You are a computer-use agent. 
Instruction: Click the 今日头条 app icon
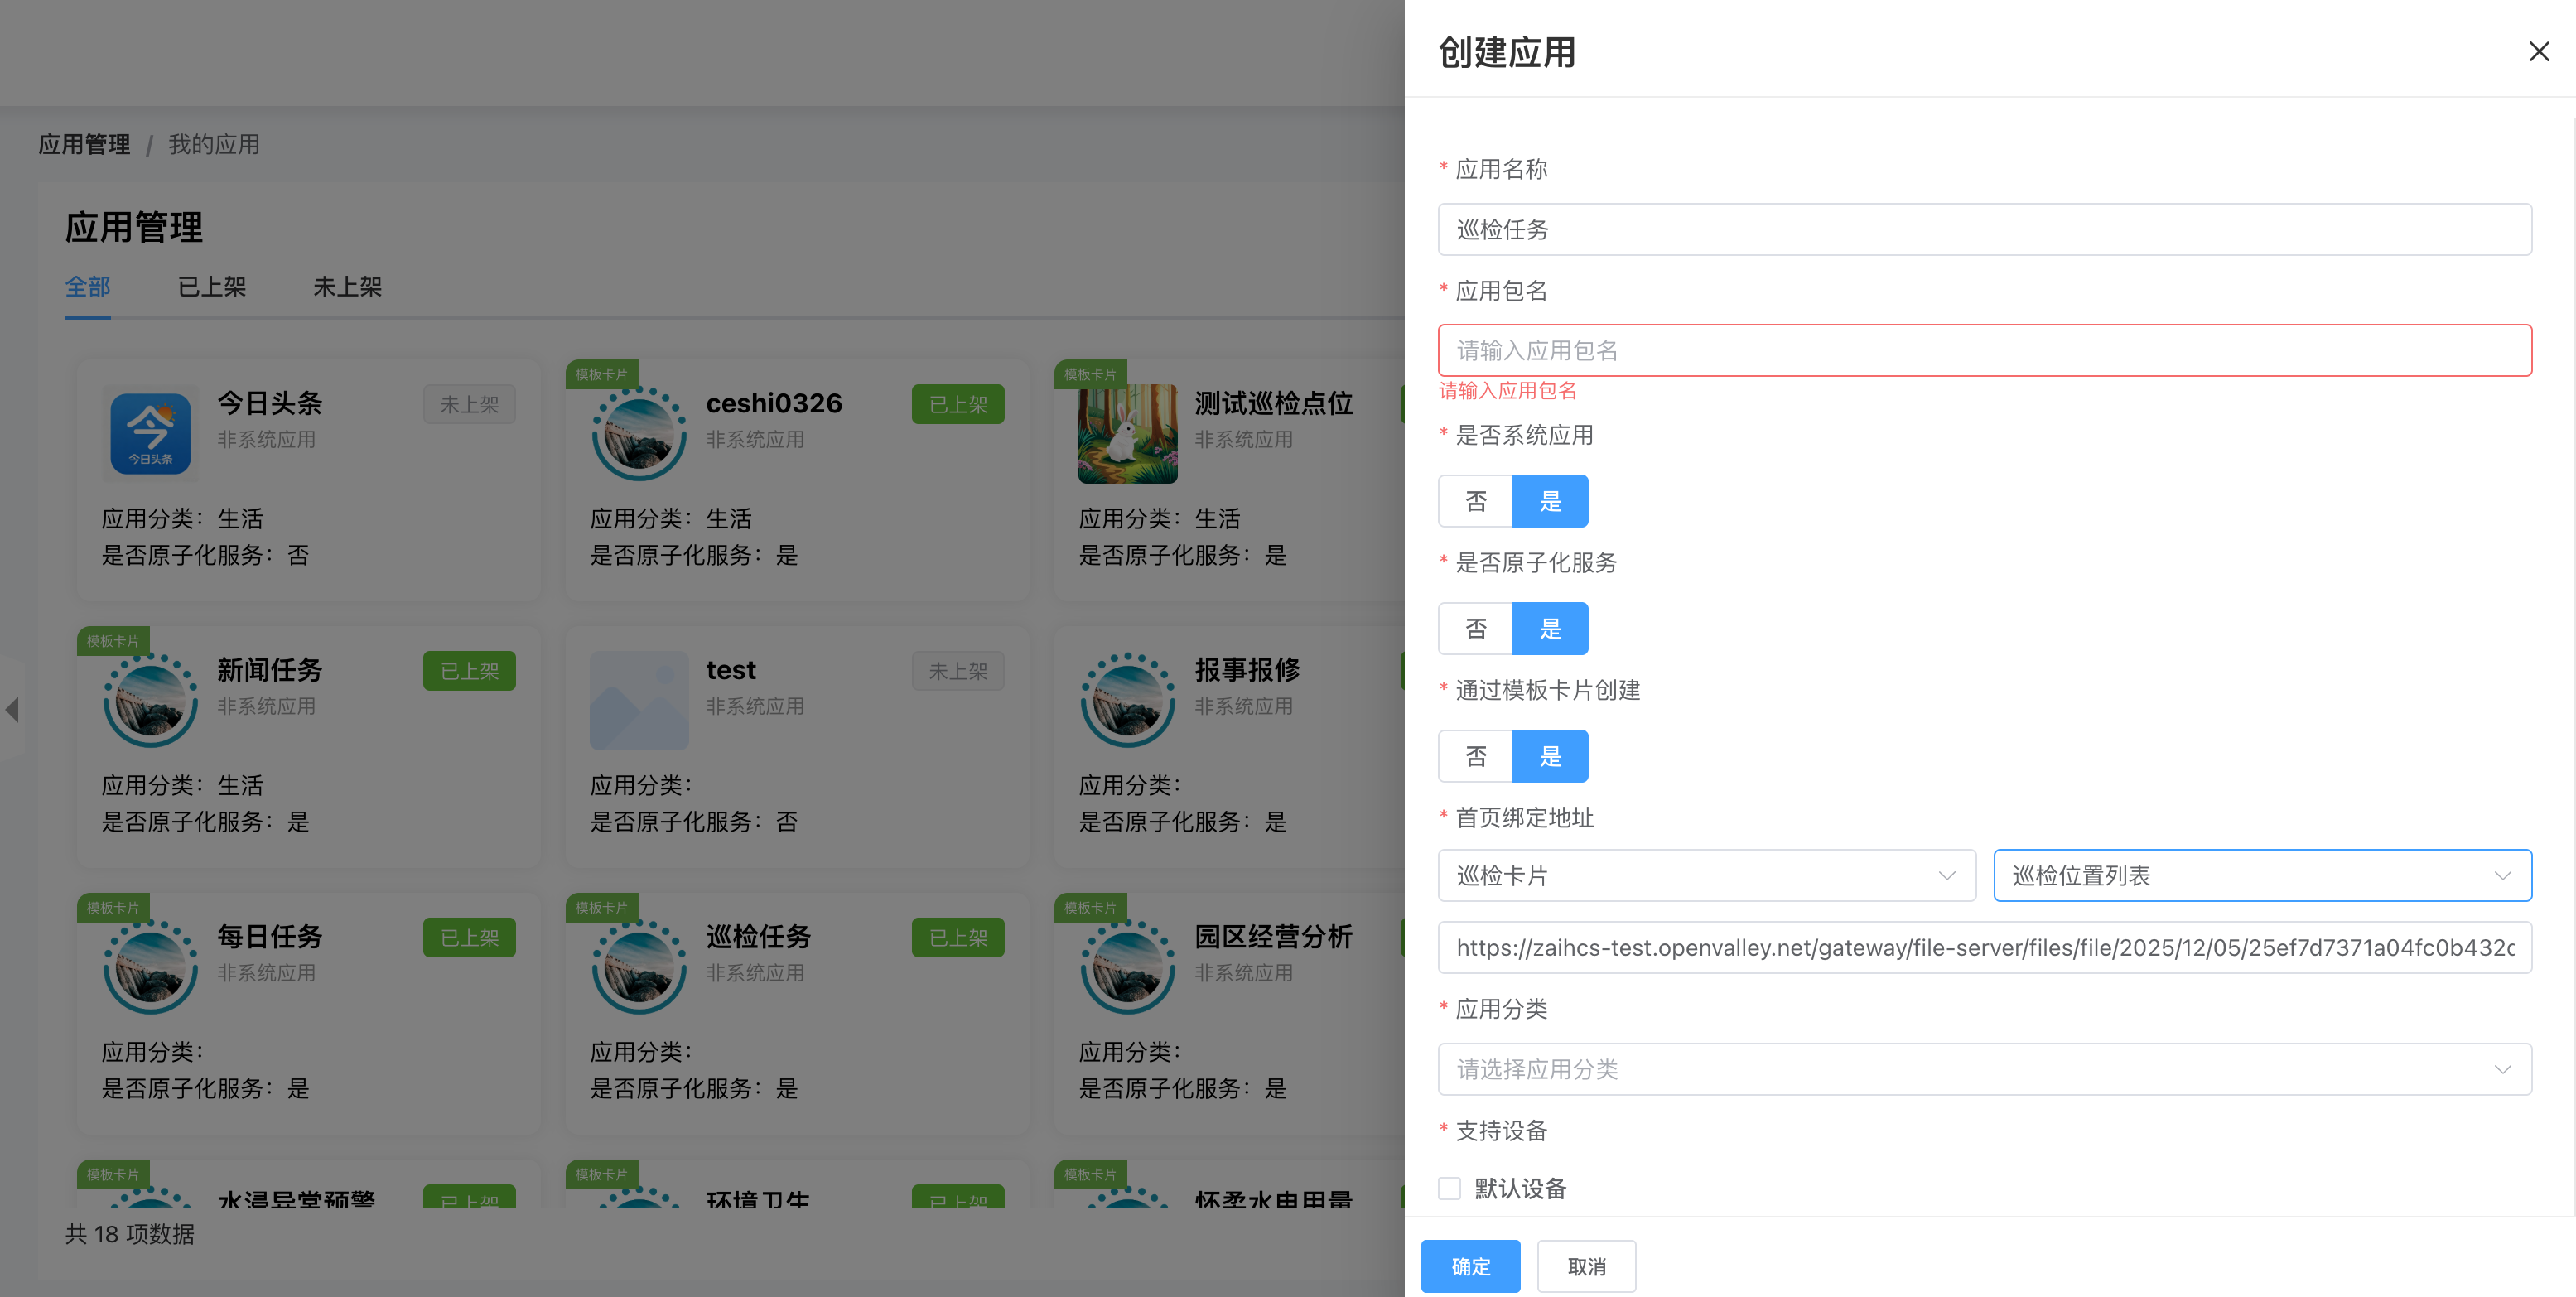[150, 433]
